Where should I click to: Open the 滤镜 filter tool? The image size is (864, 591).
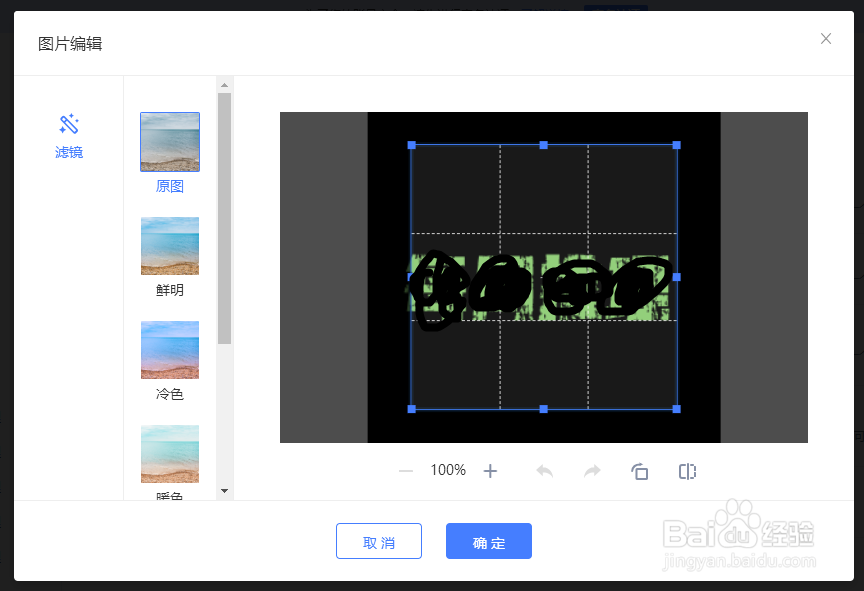click(x=69, y=137)
